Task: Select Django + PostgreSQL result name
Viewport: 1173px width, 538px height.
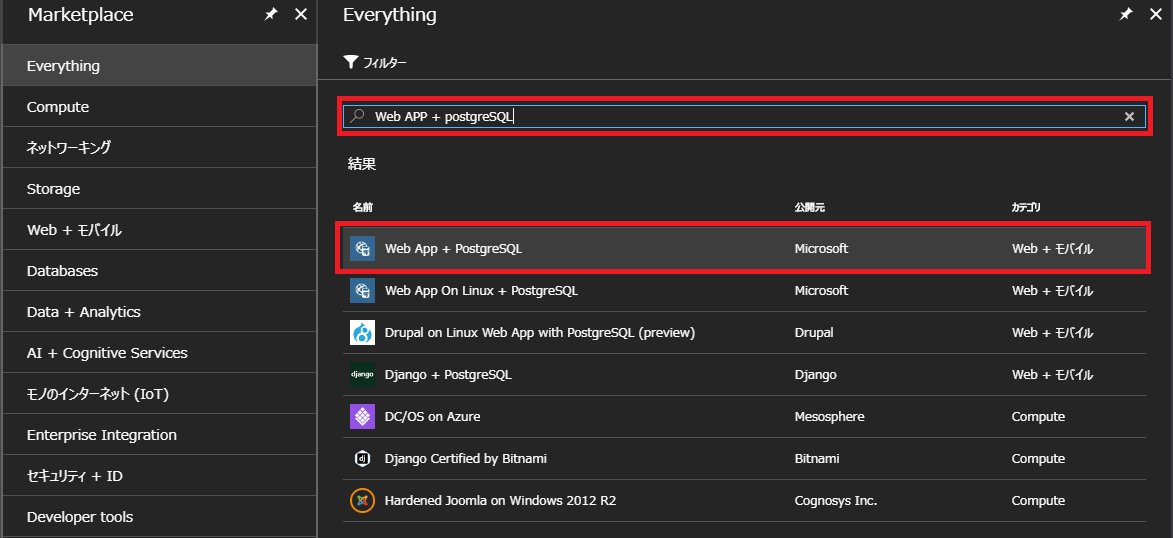Action: pyautogui.click(x=448, y=374)
